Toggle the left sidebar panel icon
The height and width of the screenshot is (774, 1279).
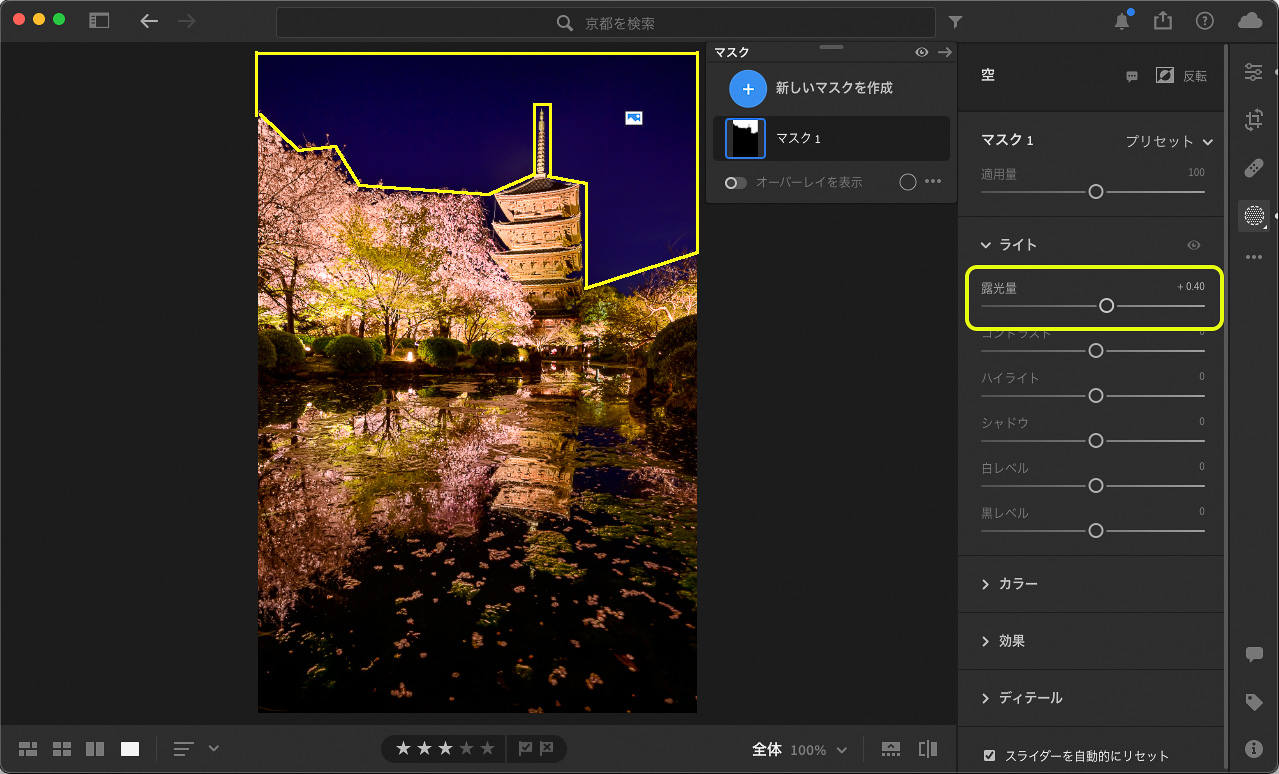tap(99, 20)
